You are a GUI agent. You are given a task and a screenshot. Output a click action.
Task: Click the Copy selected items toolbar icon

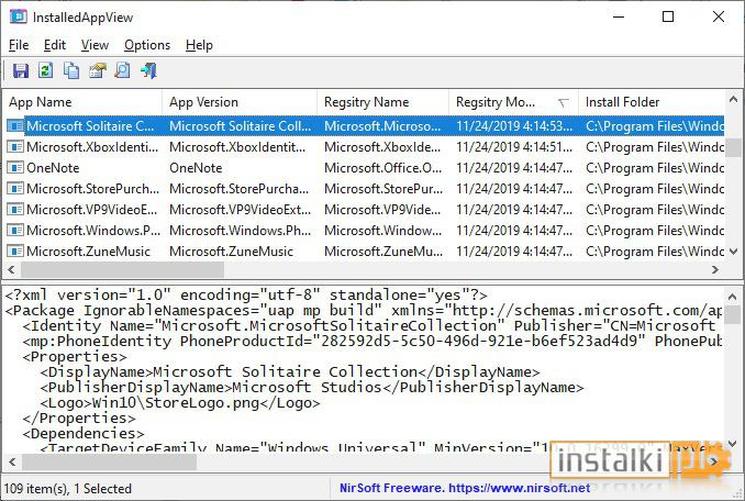72,71
